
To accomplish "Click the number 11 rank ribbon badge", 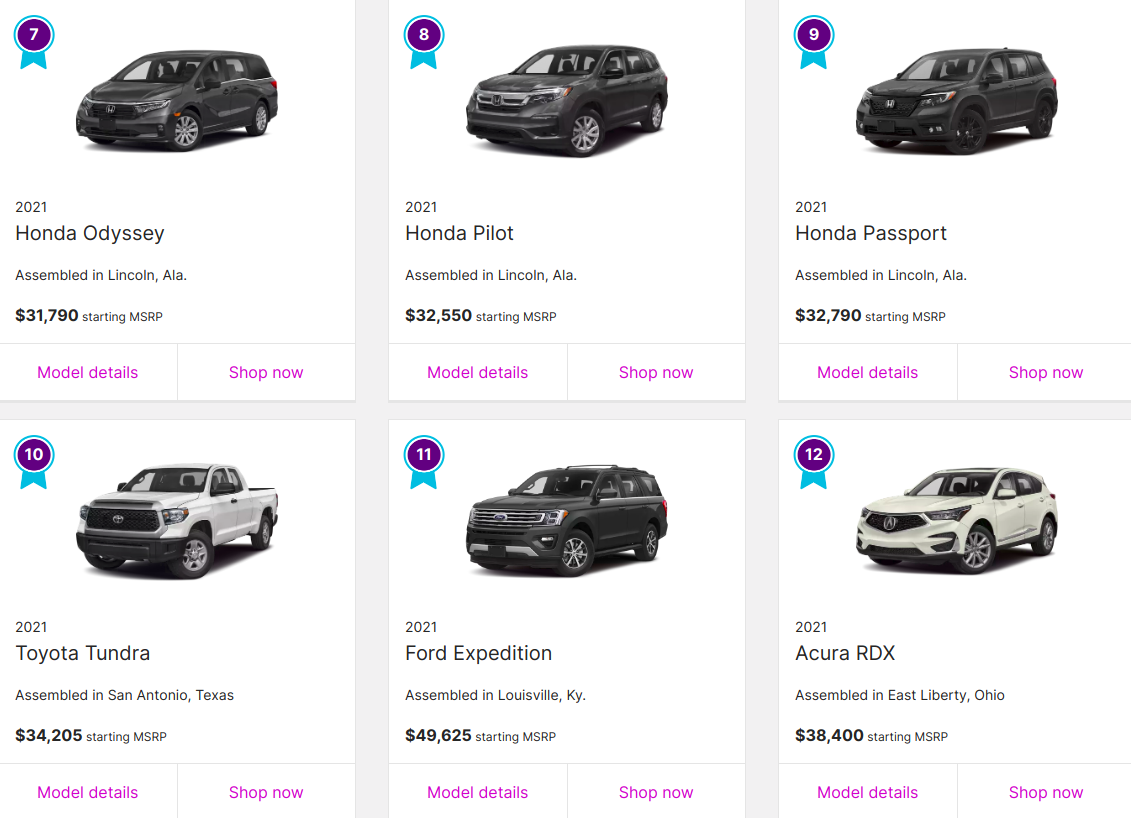I will pos(424,458).
